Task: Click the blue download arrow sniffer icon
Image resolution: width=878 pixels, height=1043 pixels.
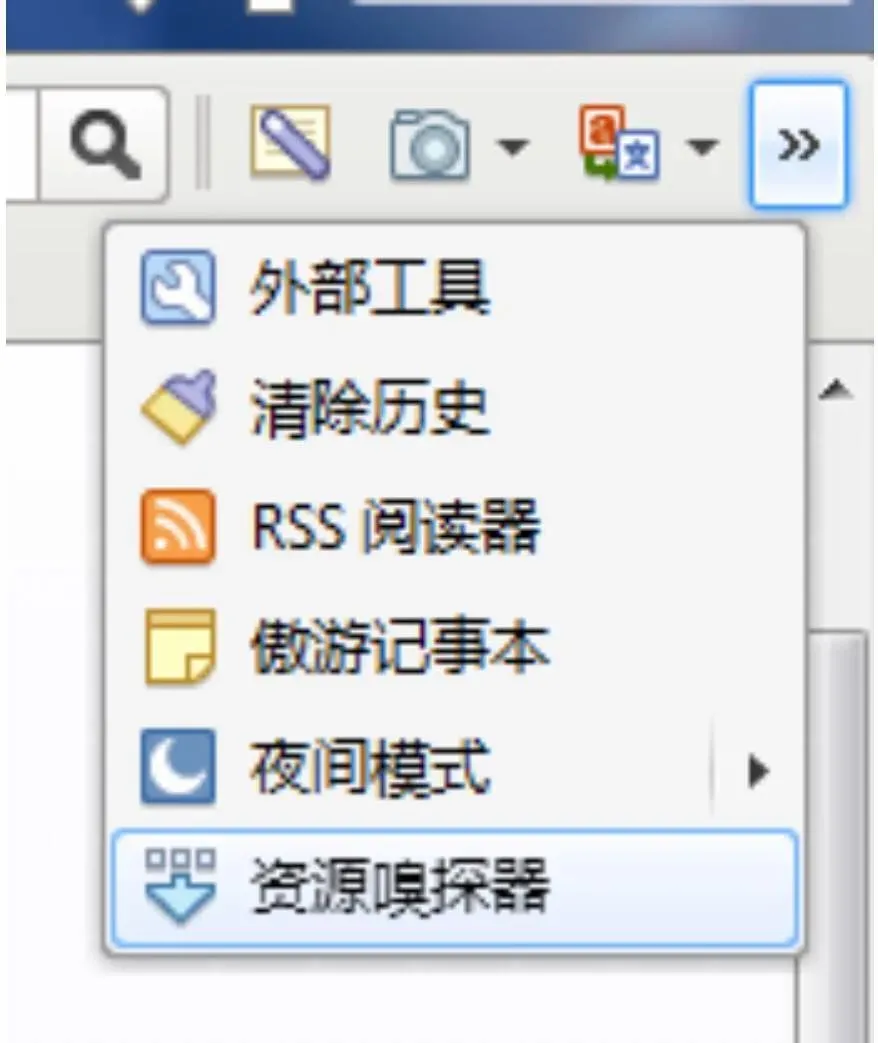Action: pyautogui.click(x=180, y=886)
